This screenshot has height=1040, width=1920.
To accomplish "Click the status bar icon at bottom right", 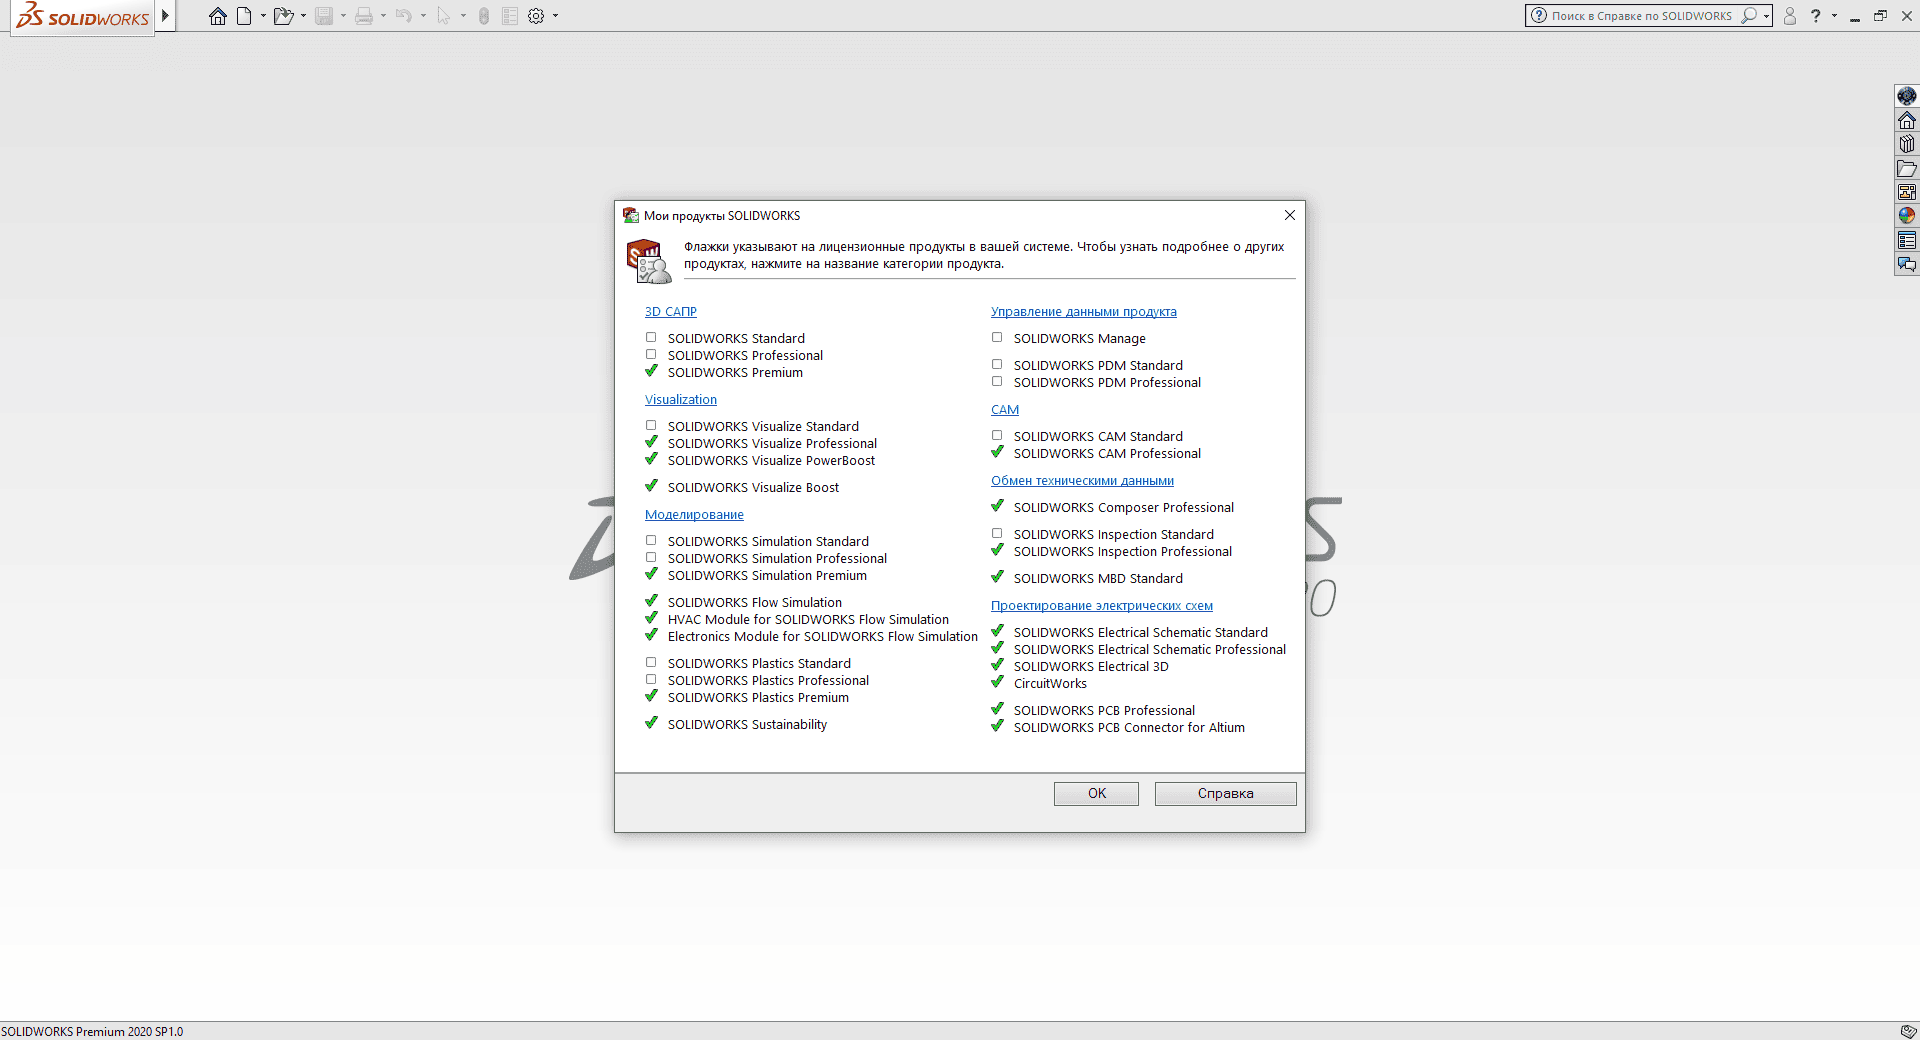I will click(x=1908, y=1031).
